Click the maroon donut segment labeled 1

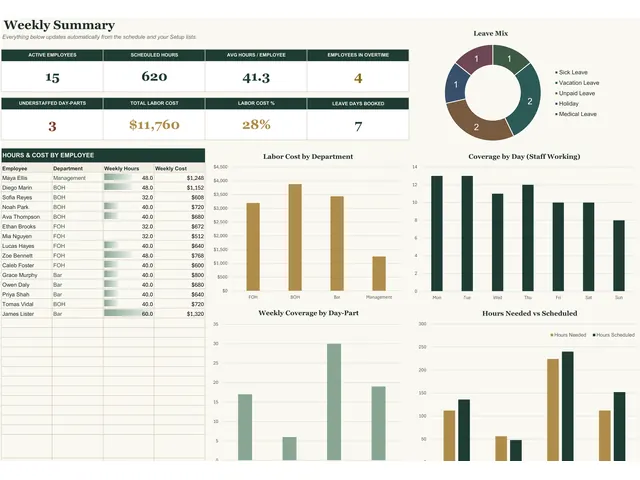pos(476,59)
